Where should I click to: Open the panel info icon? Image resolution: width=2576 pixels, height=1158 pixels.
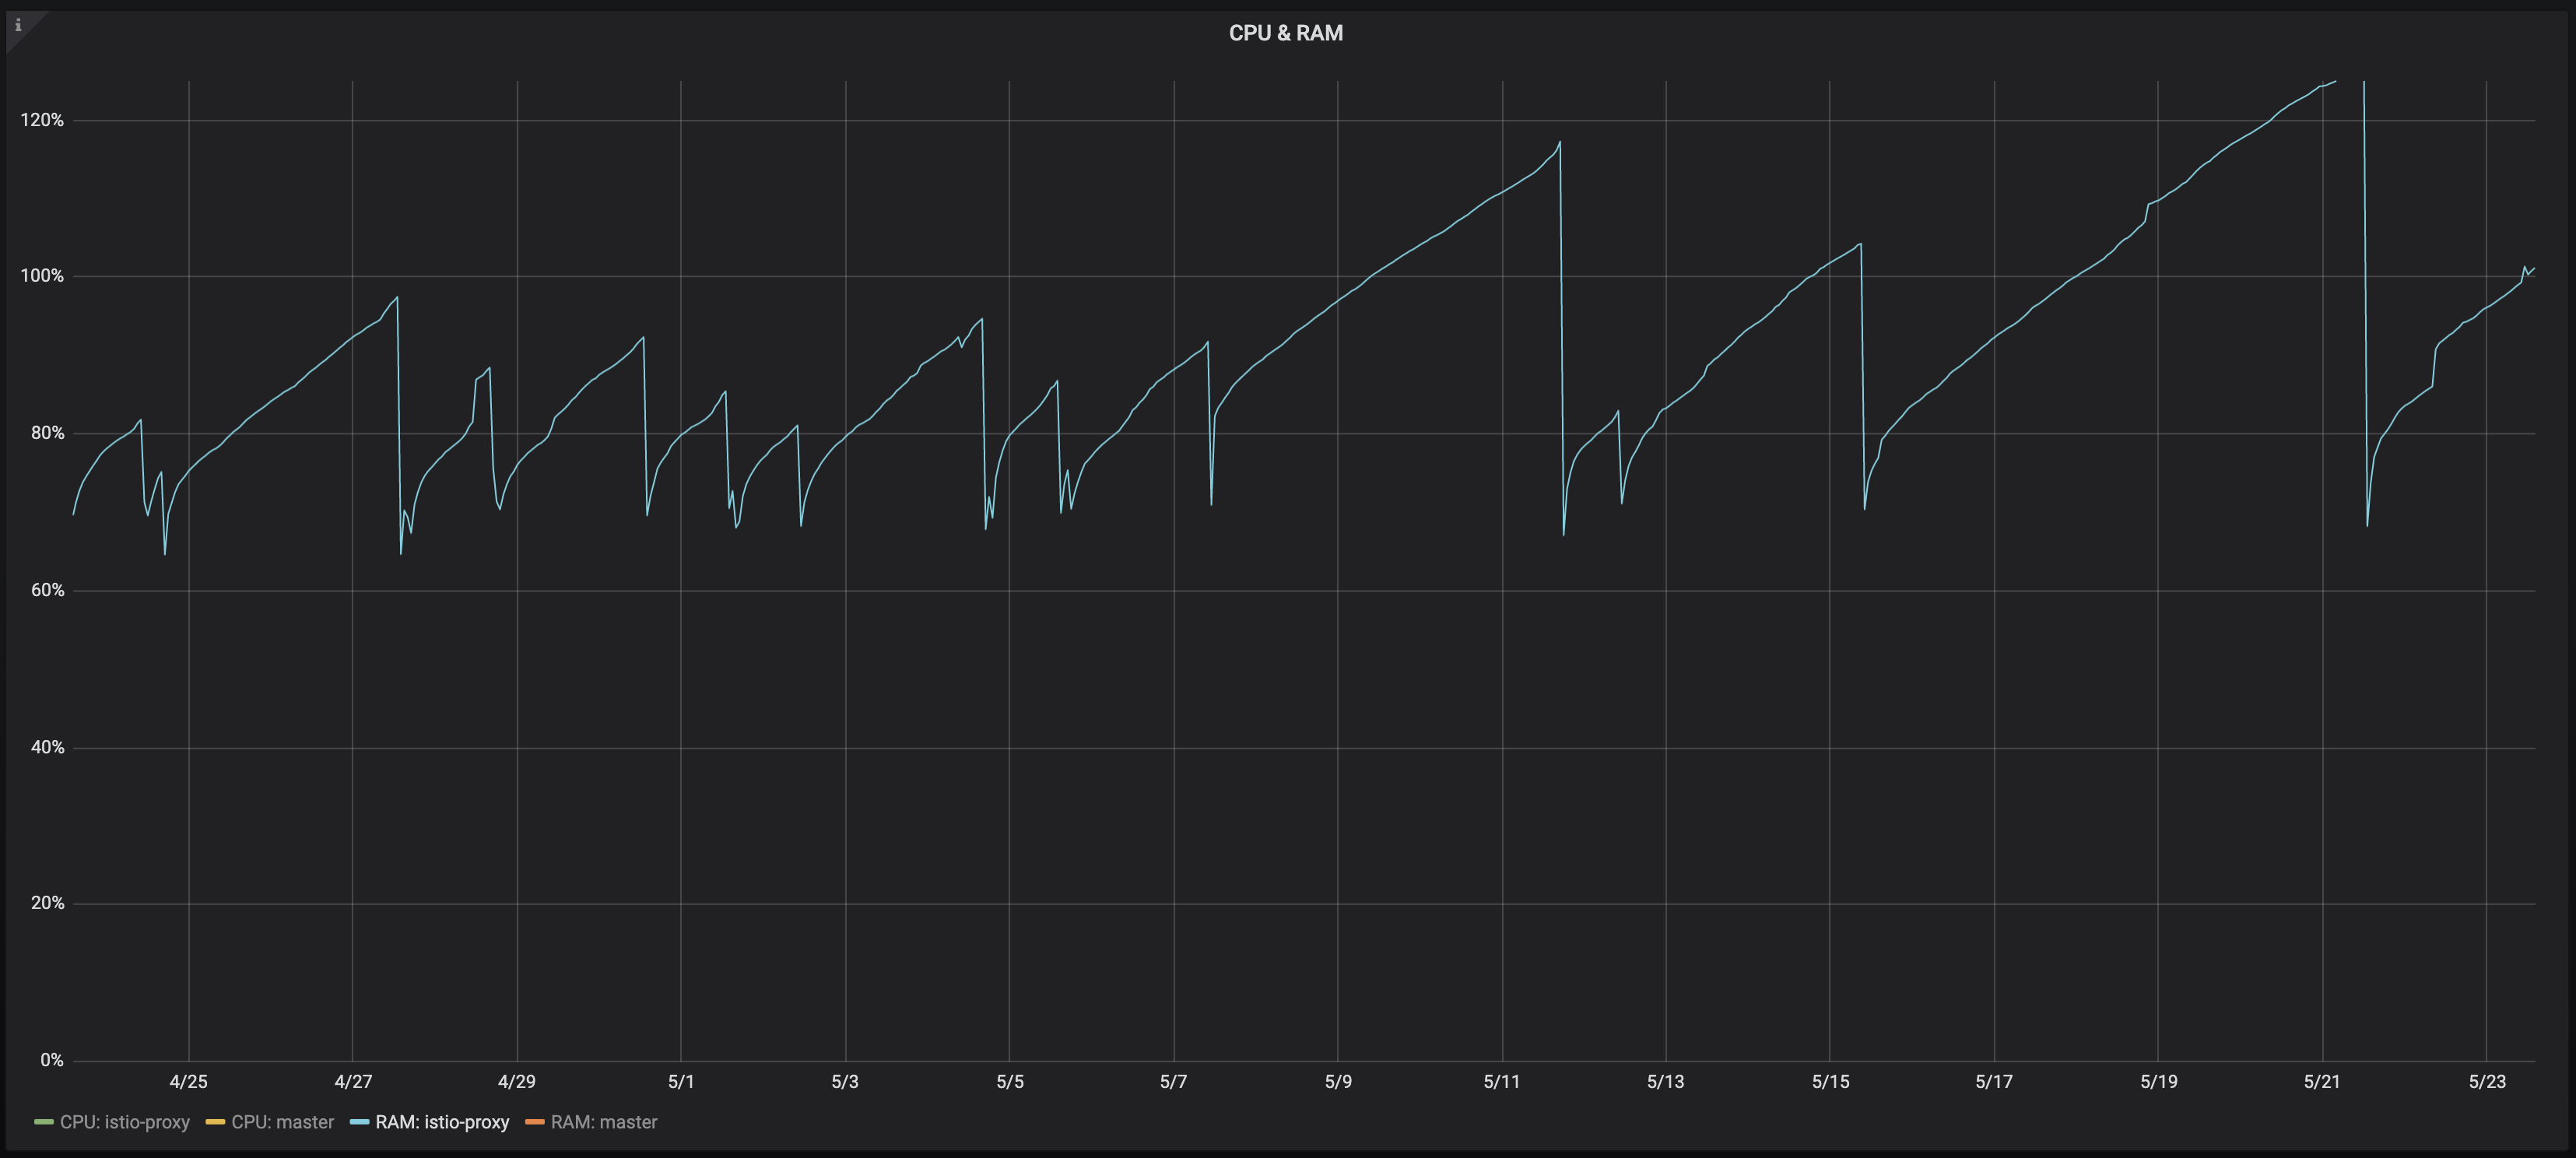(x=18, y=26)
